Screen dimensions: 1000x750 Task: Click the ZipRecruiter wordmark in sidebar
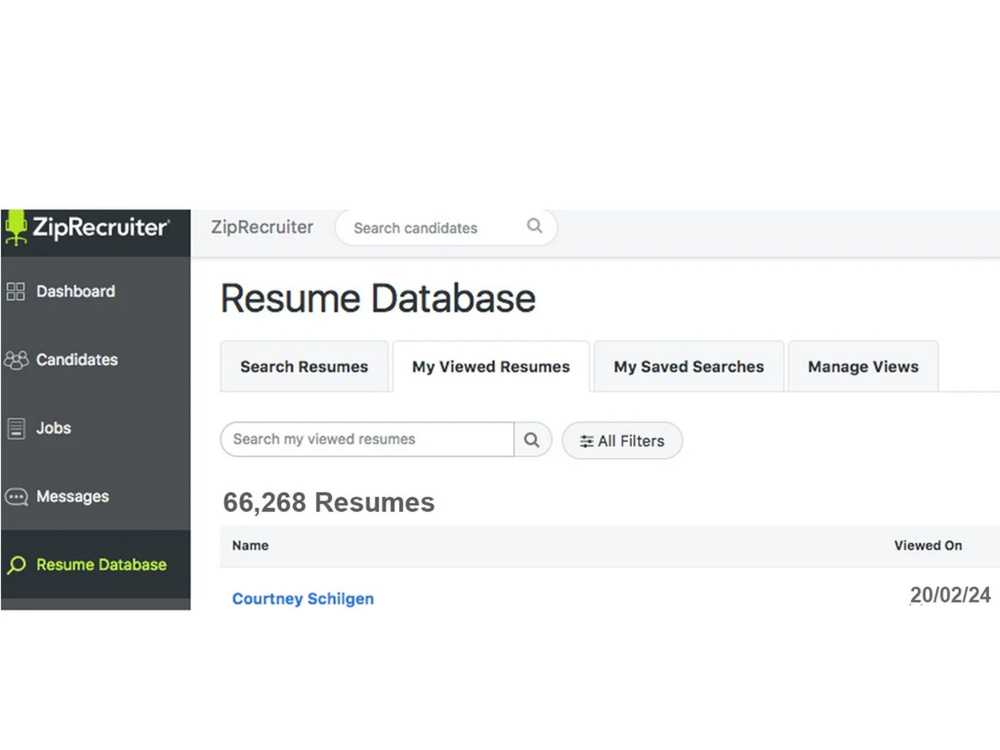[x=101, y=227]
